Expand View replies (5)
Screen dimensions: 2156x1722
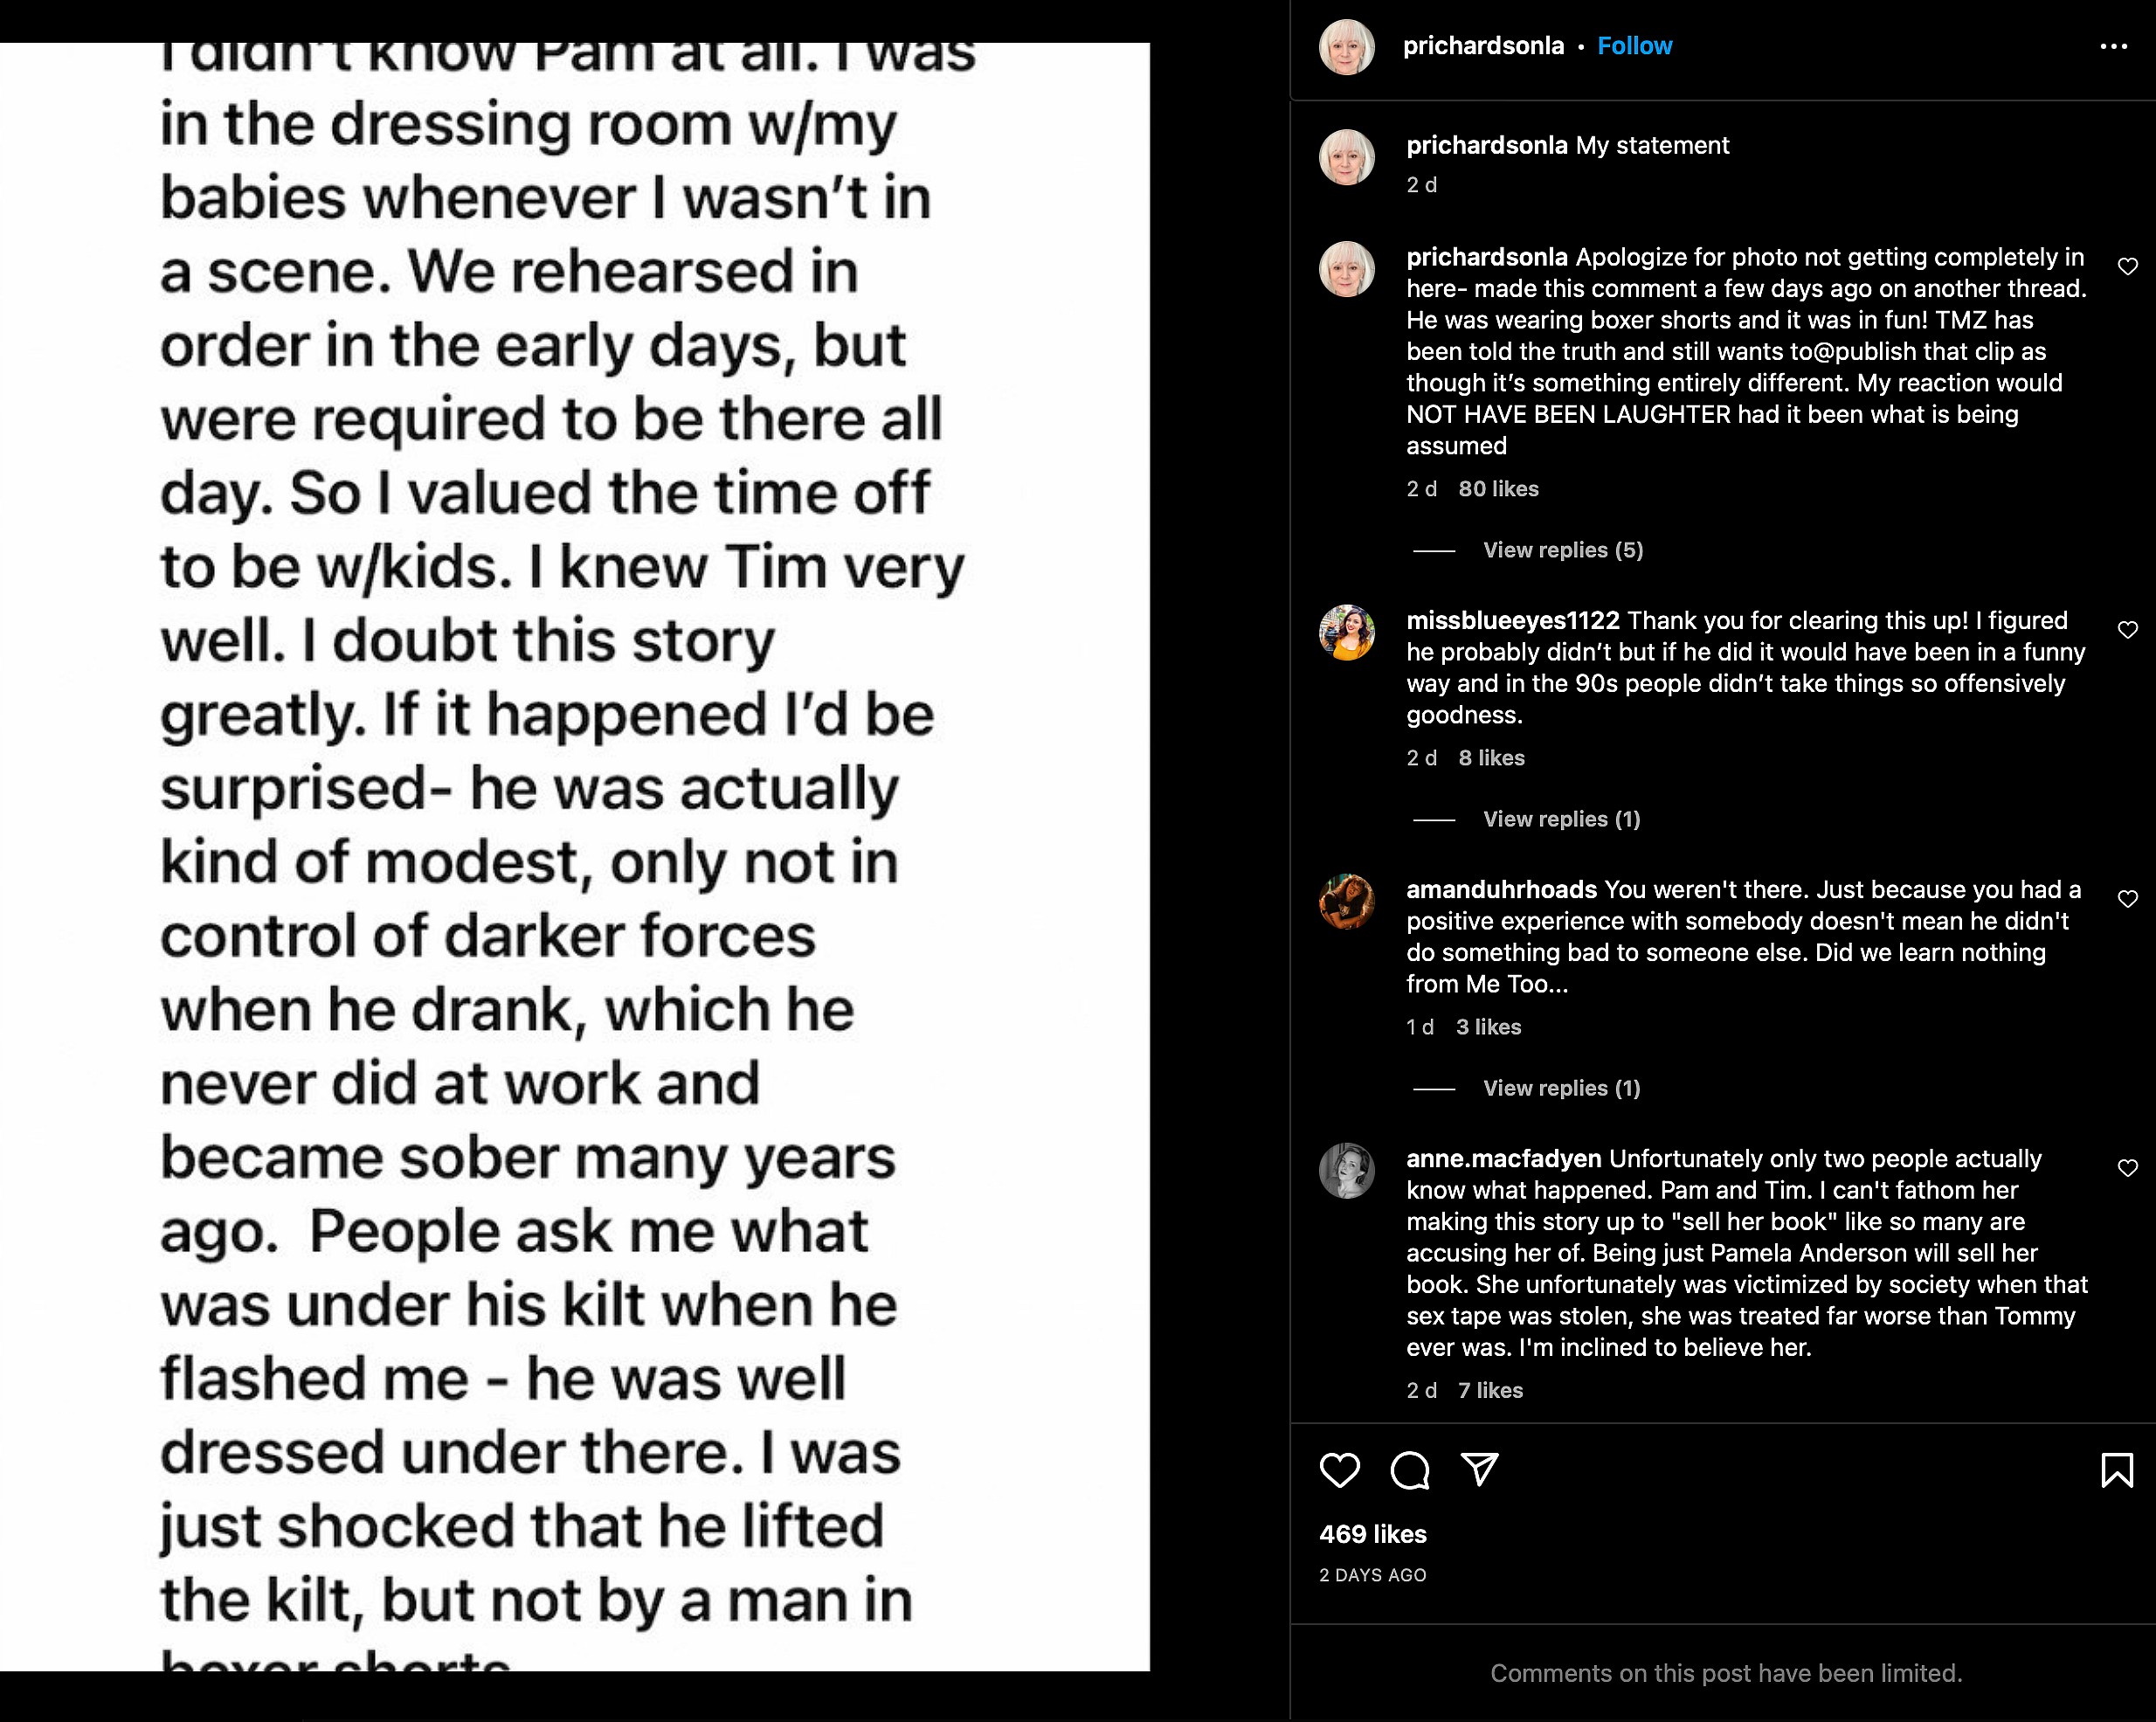(x=1562, y=550)
